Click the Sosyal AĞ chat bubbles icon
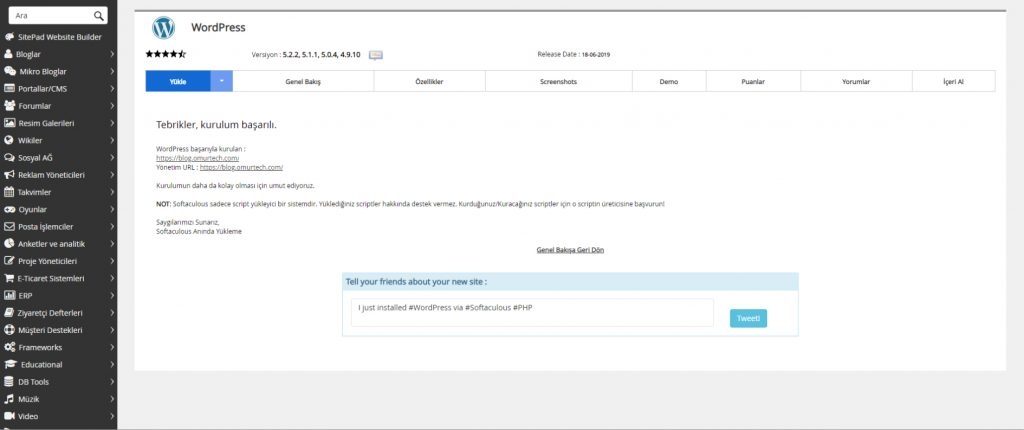The height and width of the screenshot is (430, 1024). click(x=9, y=157)
